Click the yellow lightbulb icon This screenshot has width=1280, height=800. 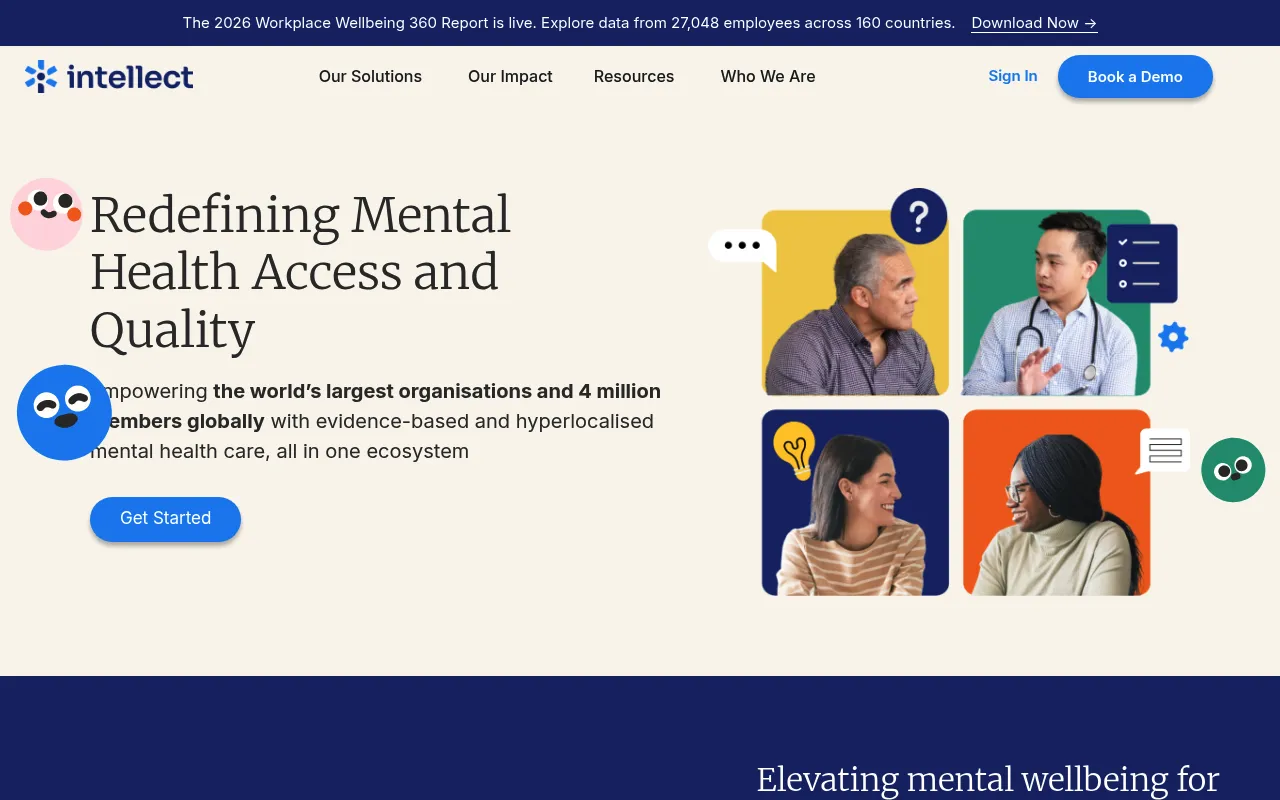coord(795,450)
